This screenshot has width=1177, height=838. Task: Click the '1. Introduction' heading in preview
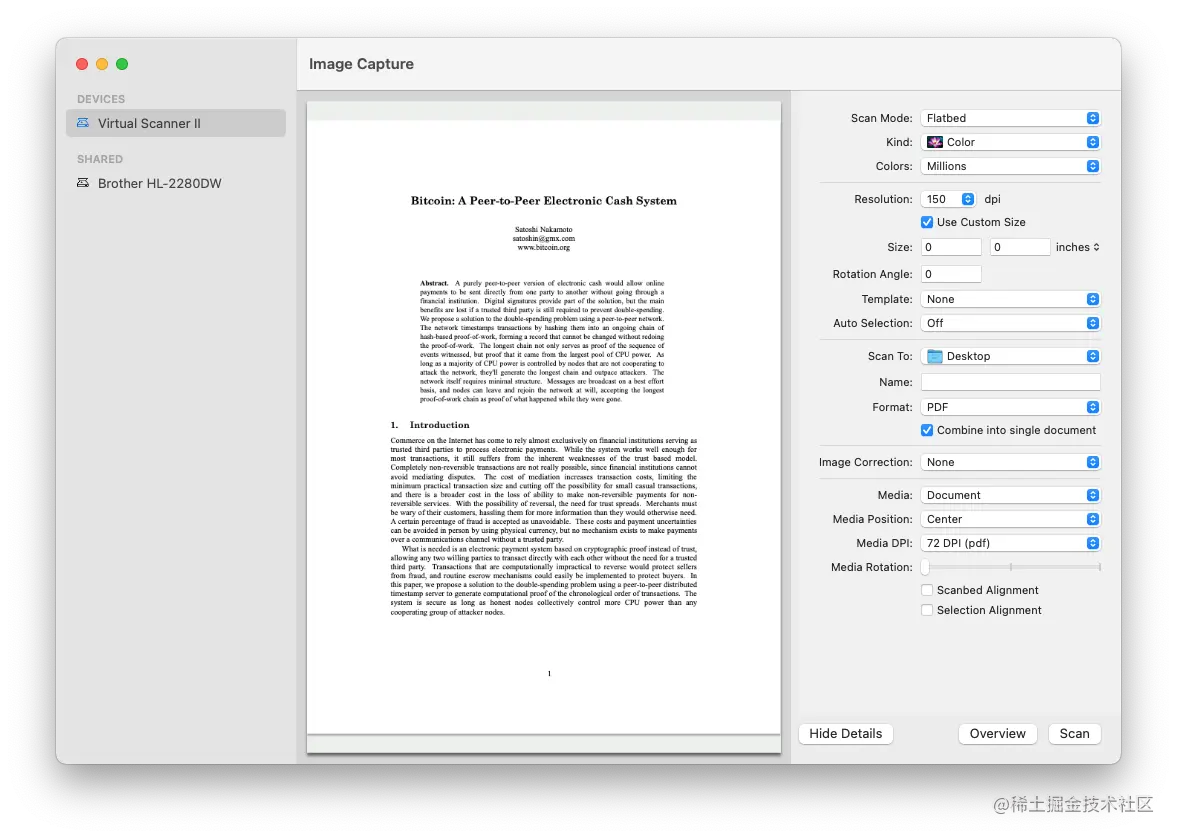pyautogui.click(x=430, y=425)
